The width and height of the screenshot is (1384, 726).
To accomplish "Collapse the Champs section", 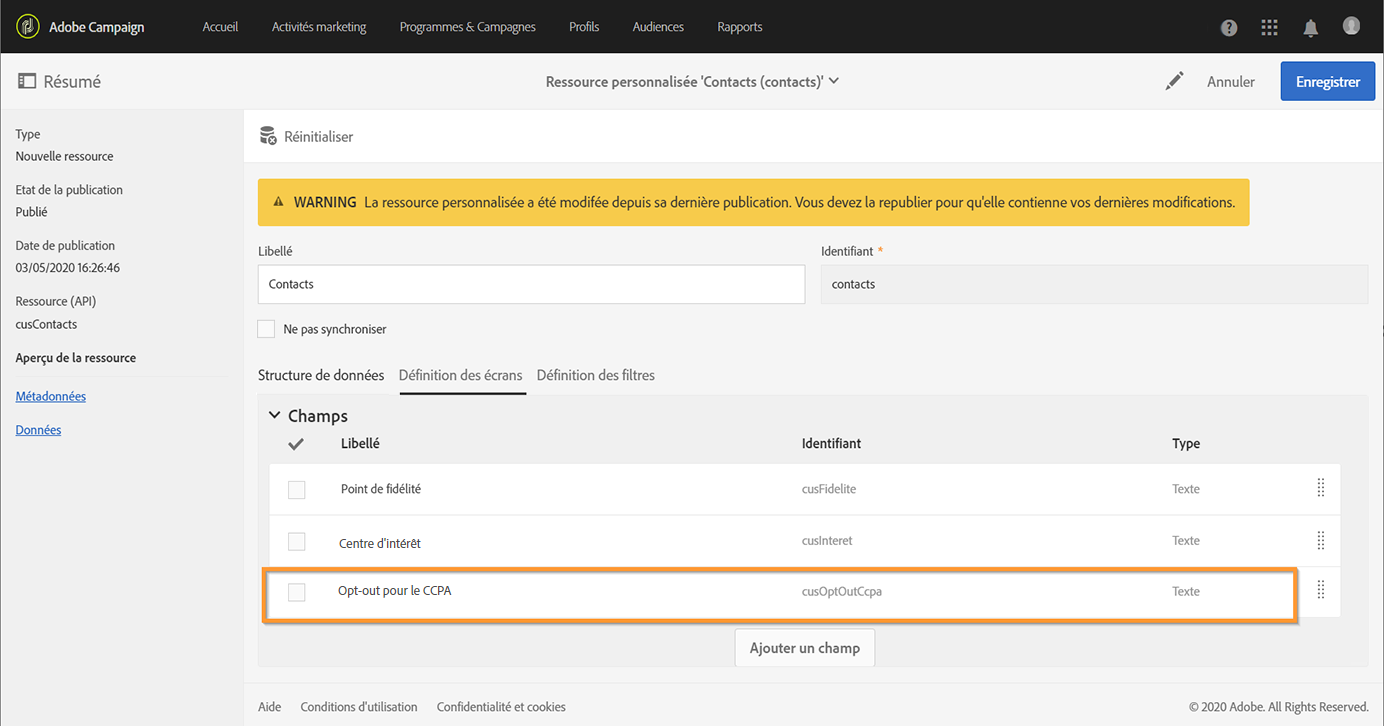I will [275, 415].
